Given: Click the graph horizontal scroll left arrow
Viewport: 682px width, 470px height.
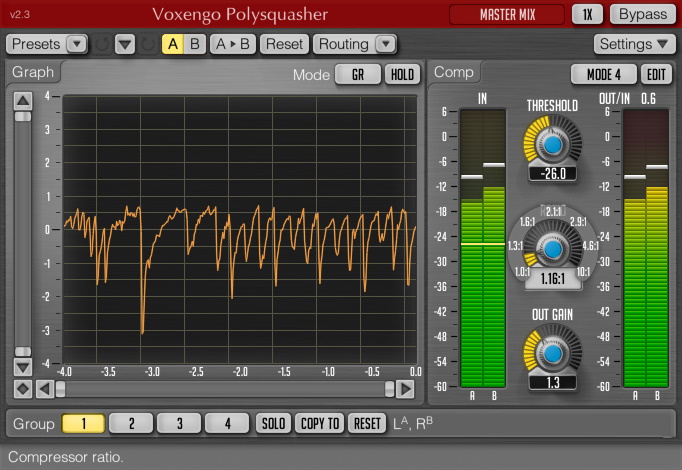Looking at the screenshot, I should pos(45,389).
